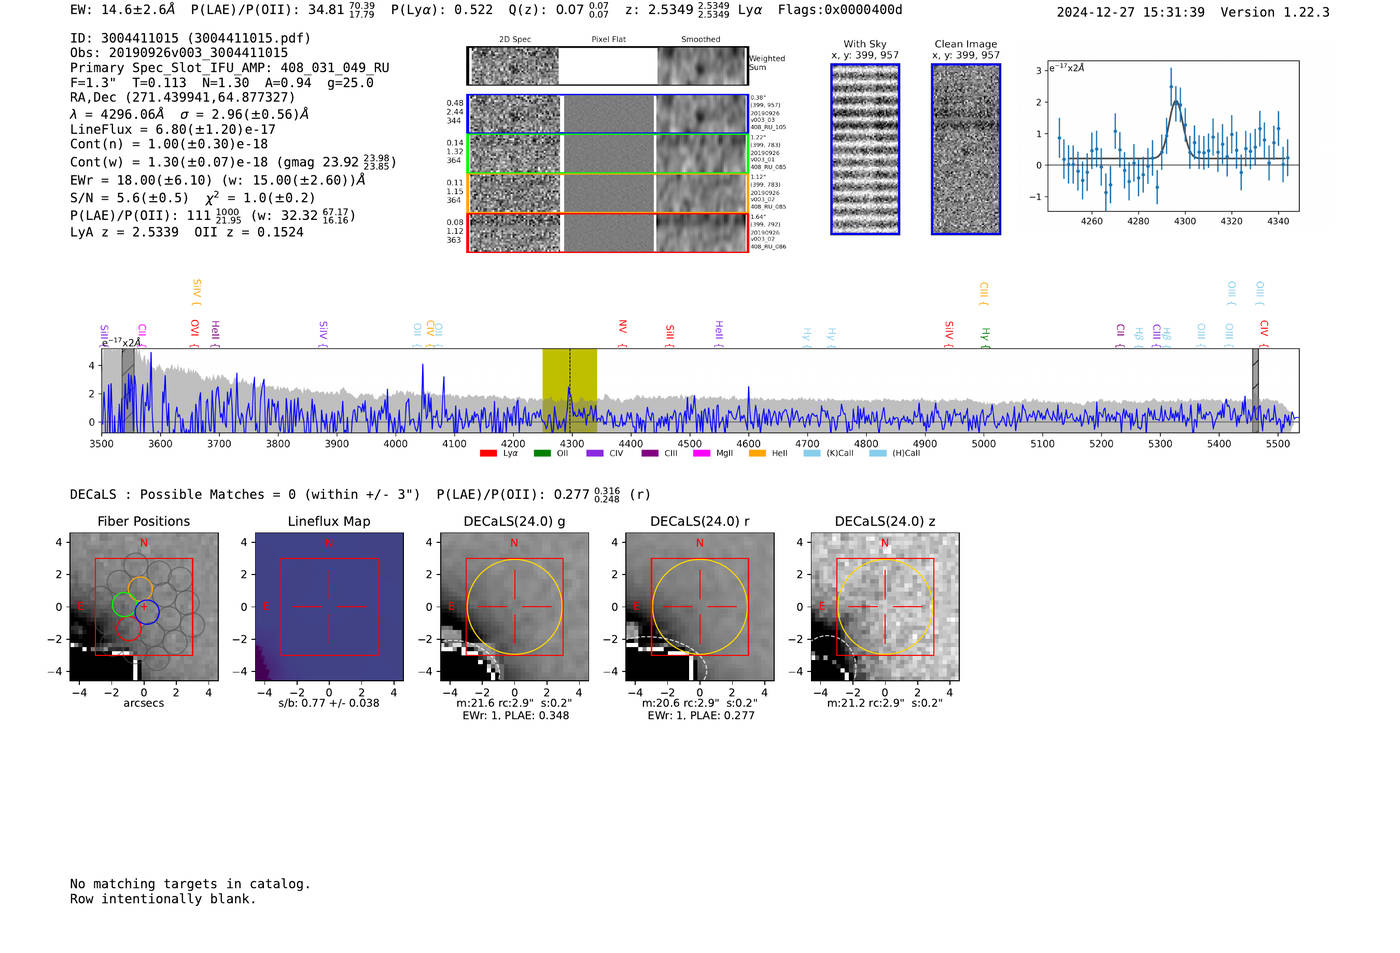Open the With Sky cutout image
This screenshot has width=1400, height=953.
point(865,149)
